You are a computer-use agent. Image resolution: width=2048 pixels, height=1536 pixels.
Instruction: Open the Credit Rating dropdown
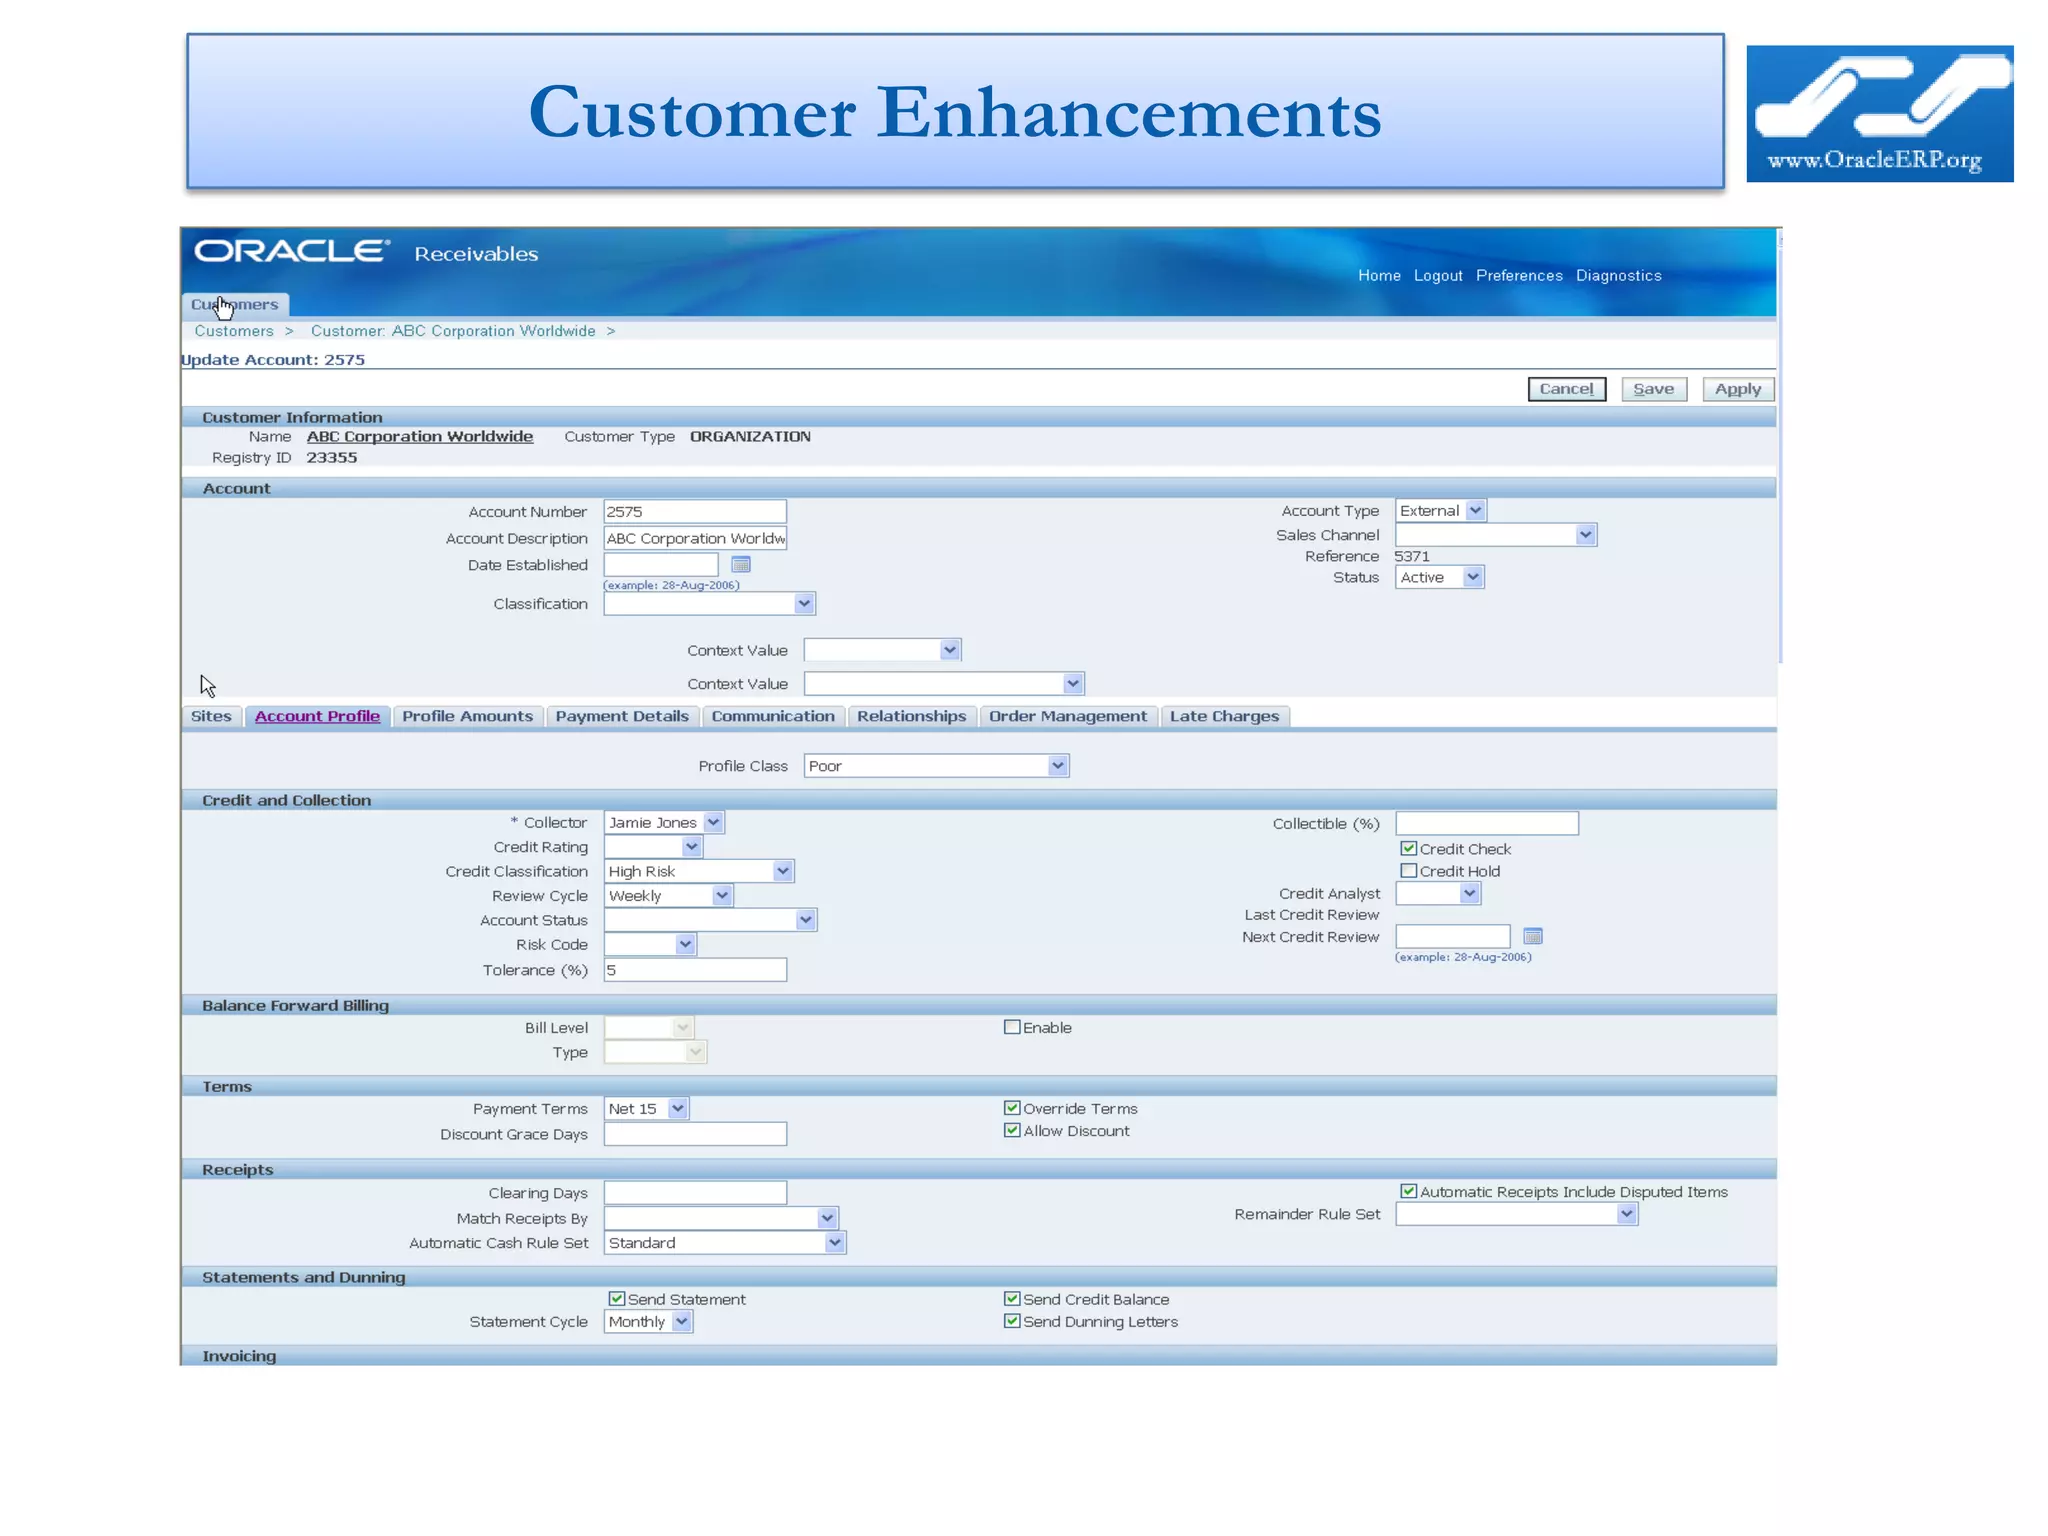(x=653, y=847)
